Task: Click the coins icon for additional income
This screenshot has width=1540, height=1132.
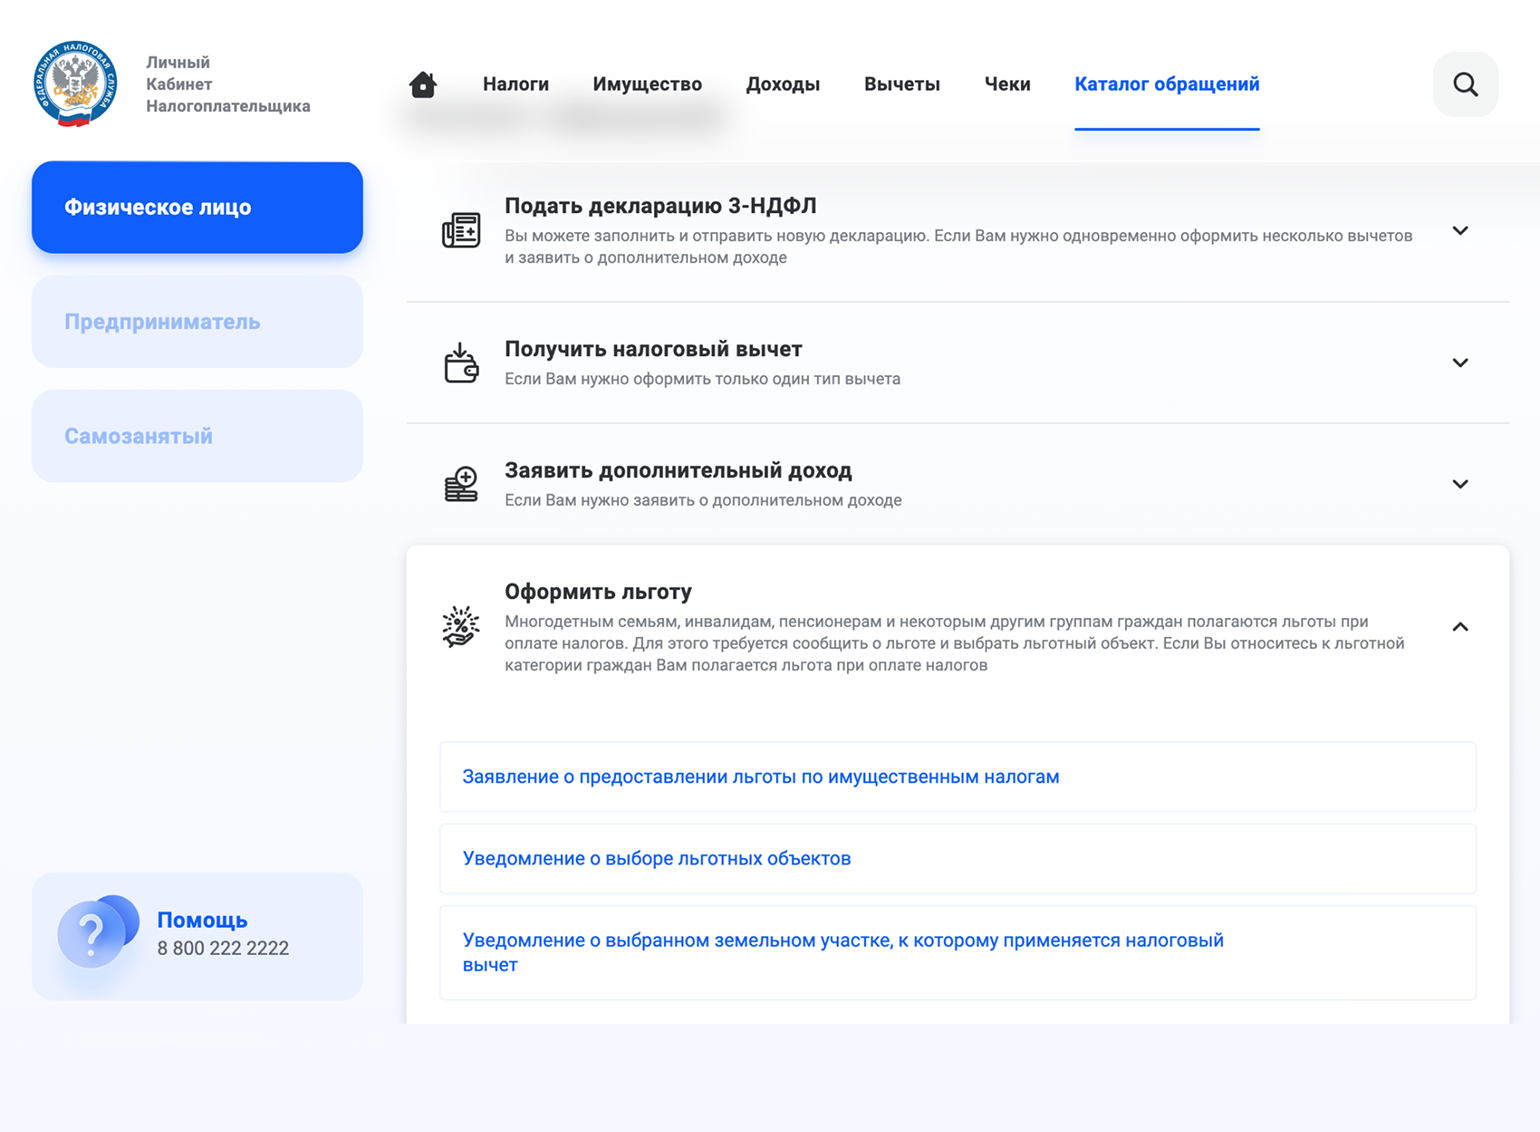Action: [461, 484]
